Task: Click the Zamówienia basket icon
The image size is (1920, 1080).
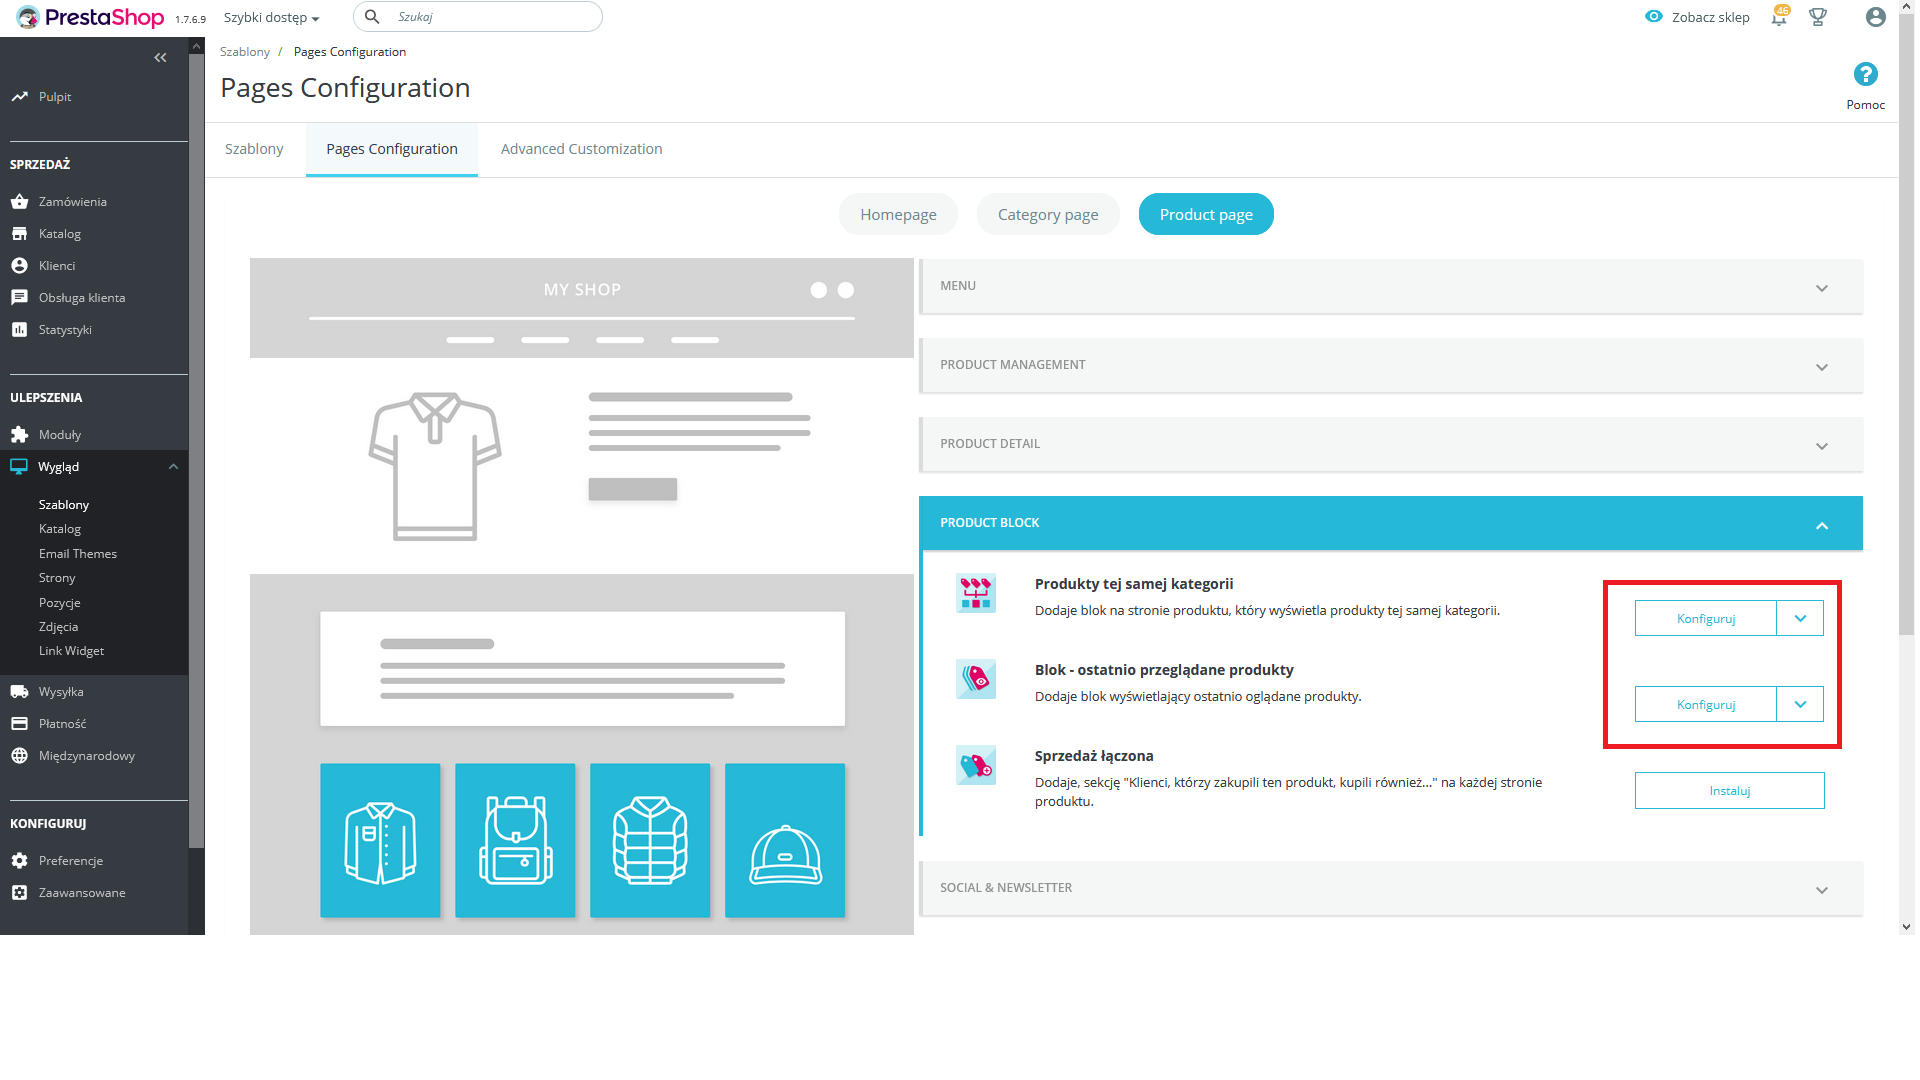Action: [x=19, y=202]
